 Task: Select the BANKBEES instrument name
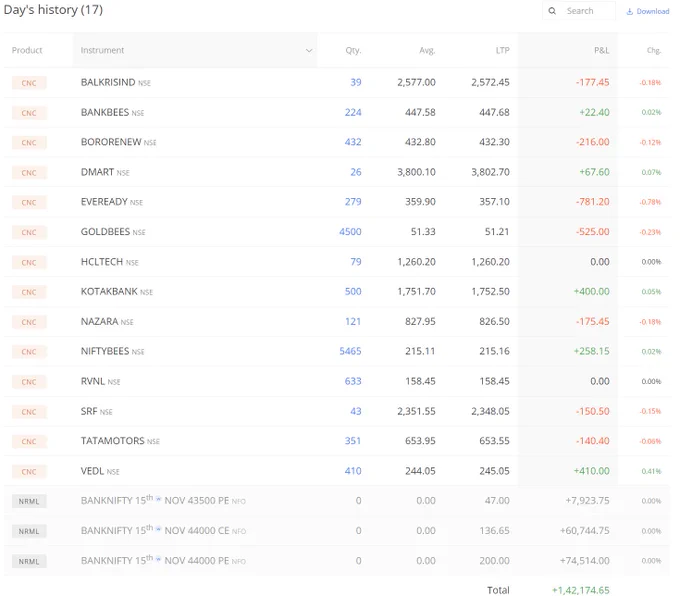[x=105, y=112]
